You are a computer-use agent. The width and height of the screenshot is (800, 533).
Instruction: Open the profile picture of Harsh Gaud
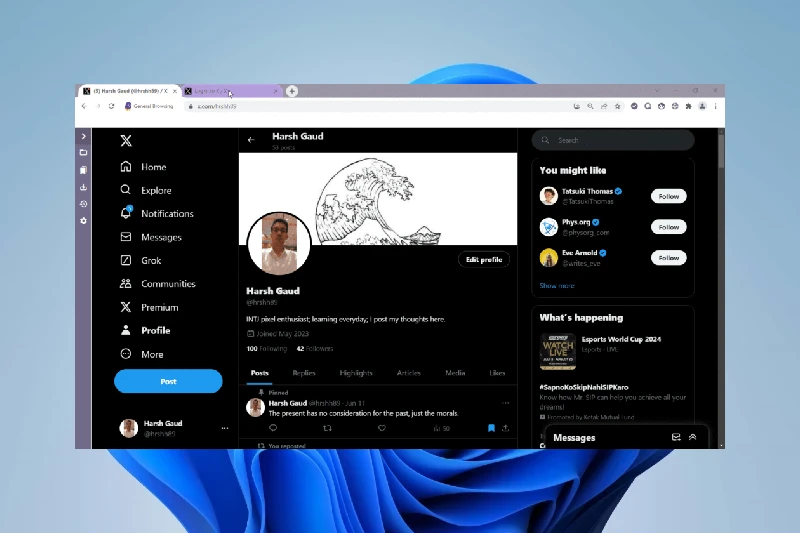click(279, 244)
